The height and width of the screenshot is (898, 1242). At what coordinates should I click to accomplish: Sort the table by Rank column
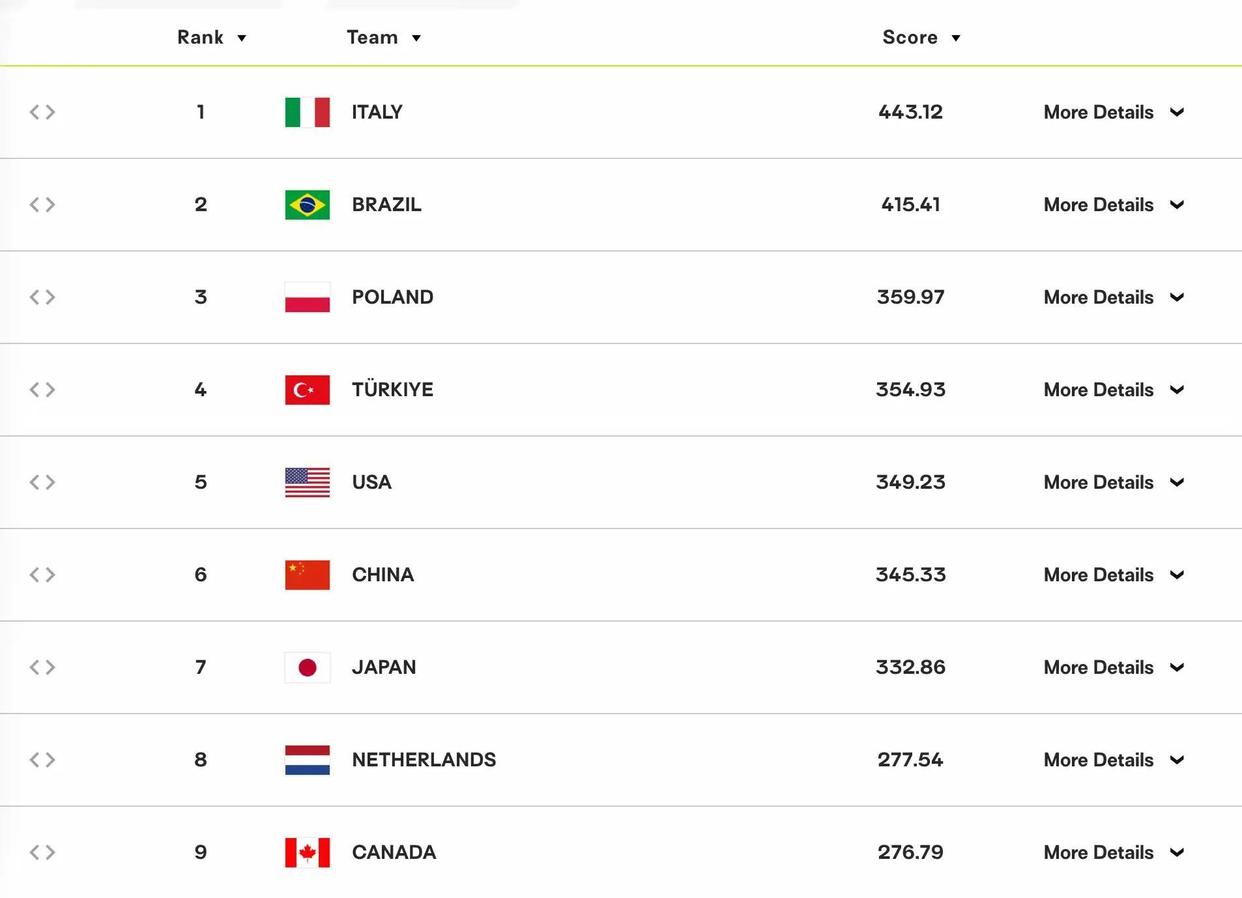[x=212, y=37]
